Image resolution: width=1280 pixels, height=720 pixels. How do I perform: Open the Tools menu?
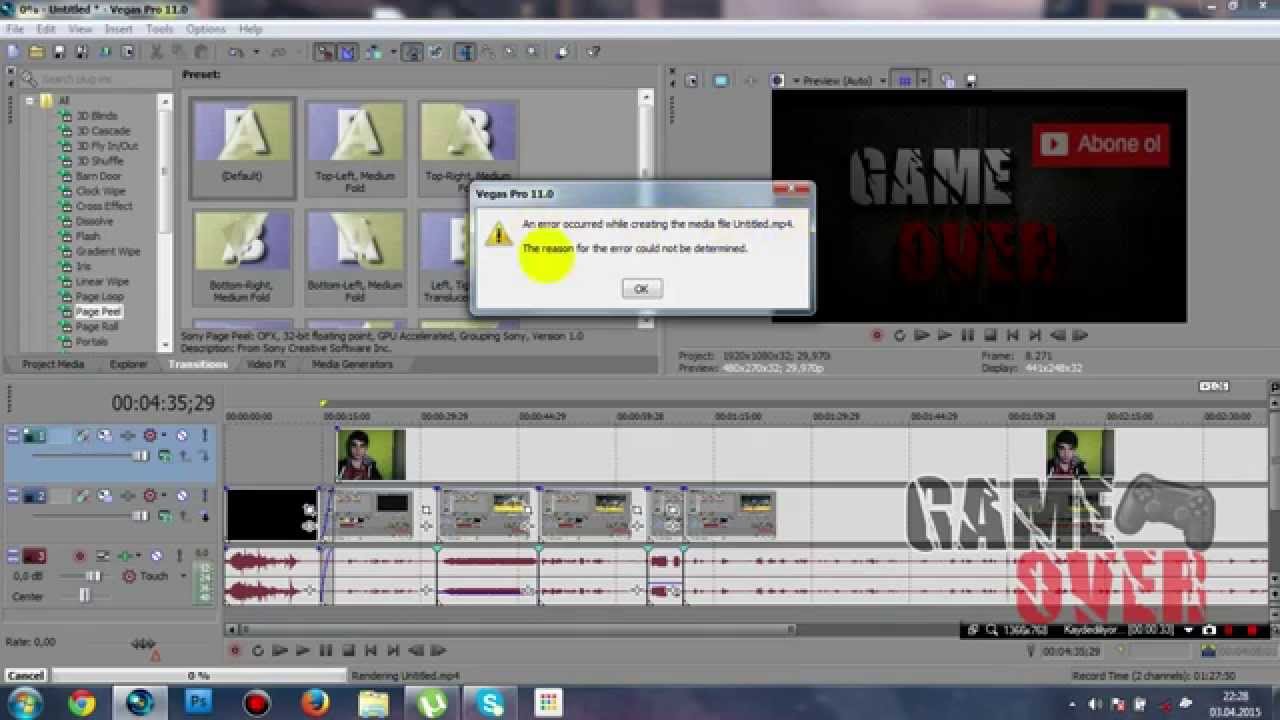pyautogui.click(x=160, y=29)
